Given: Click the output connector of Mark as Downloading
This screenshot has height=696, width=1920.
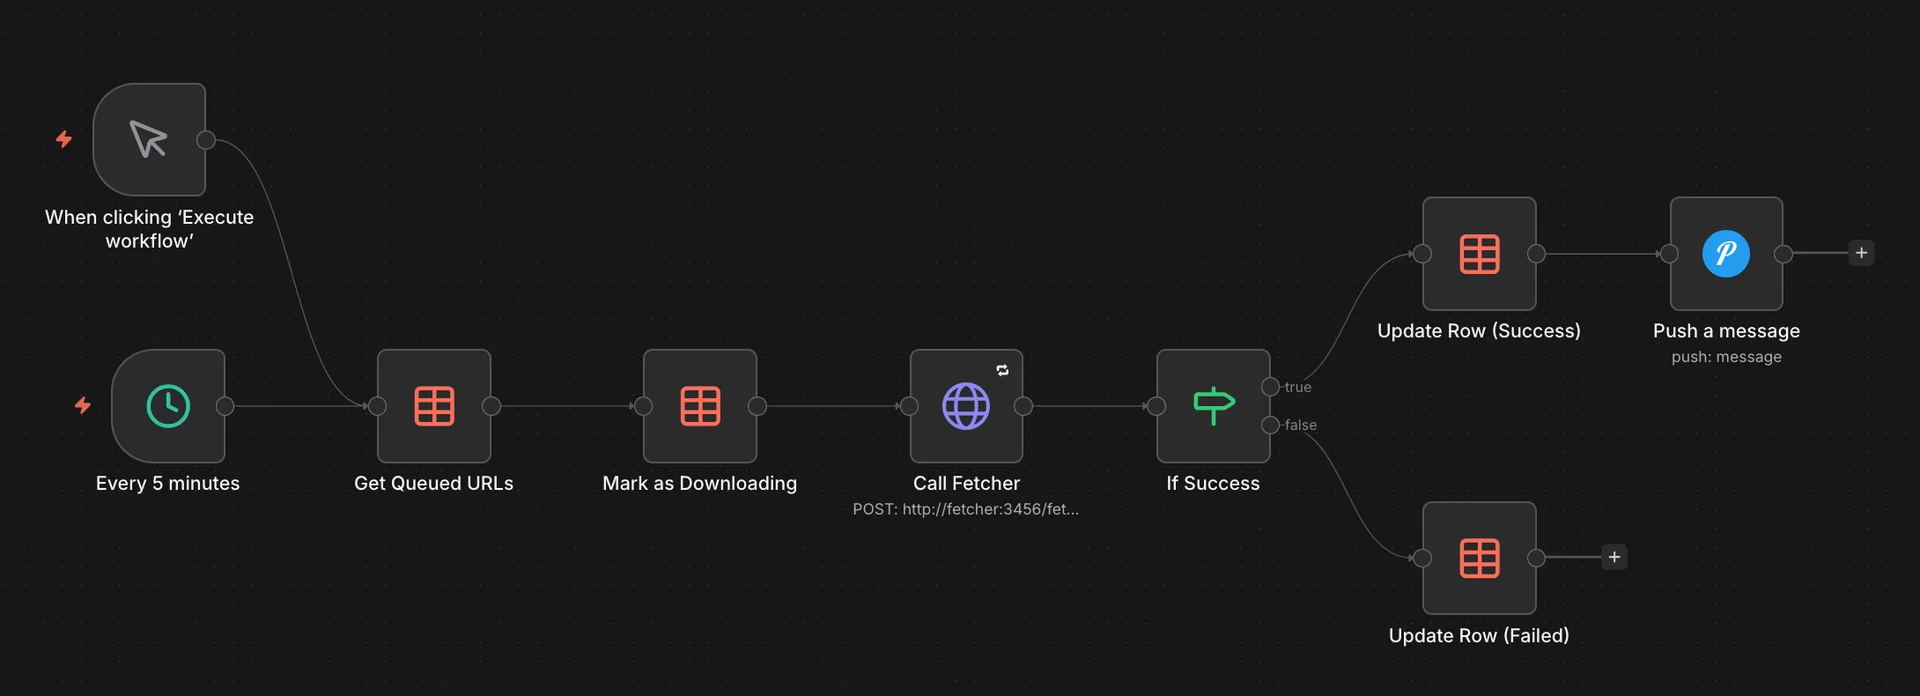Looking at the screenshot, I should pos(757,406).
